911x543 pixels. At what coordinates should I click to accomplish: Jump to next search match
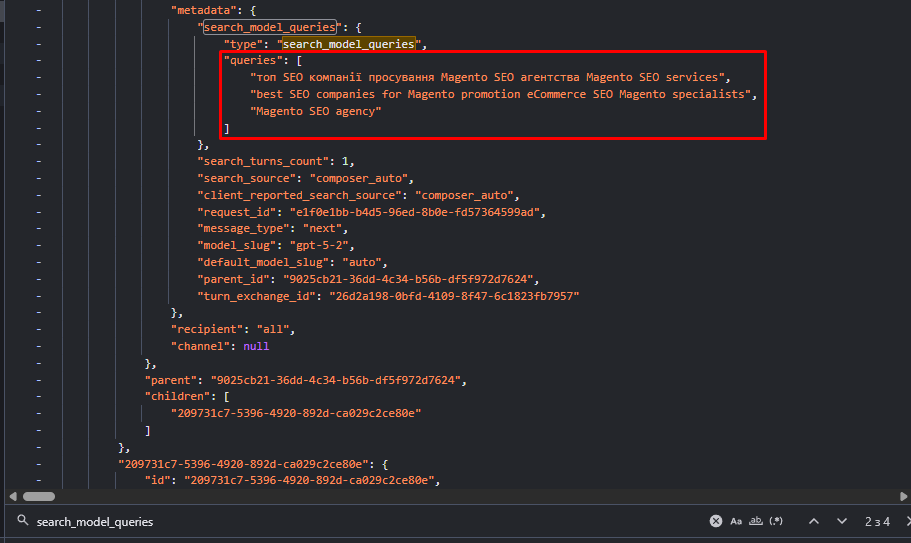[x=842, y=521]
